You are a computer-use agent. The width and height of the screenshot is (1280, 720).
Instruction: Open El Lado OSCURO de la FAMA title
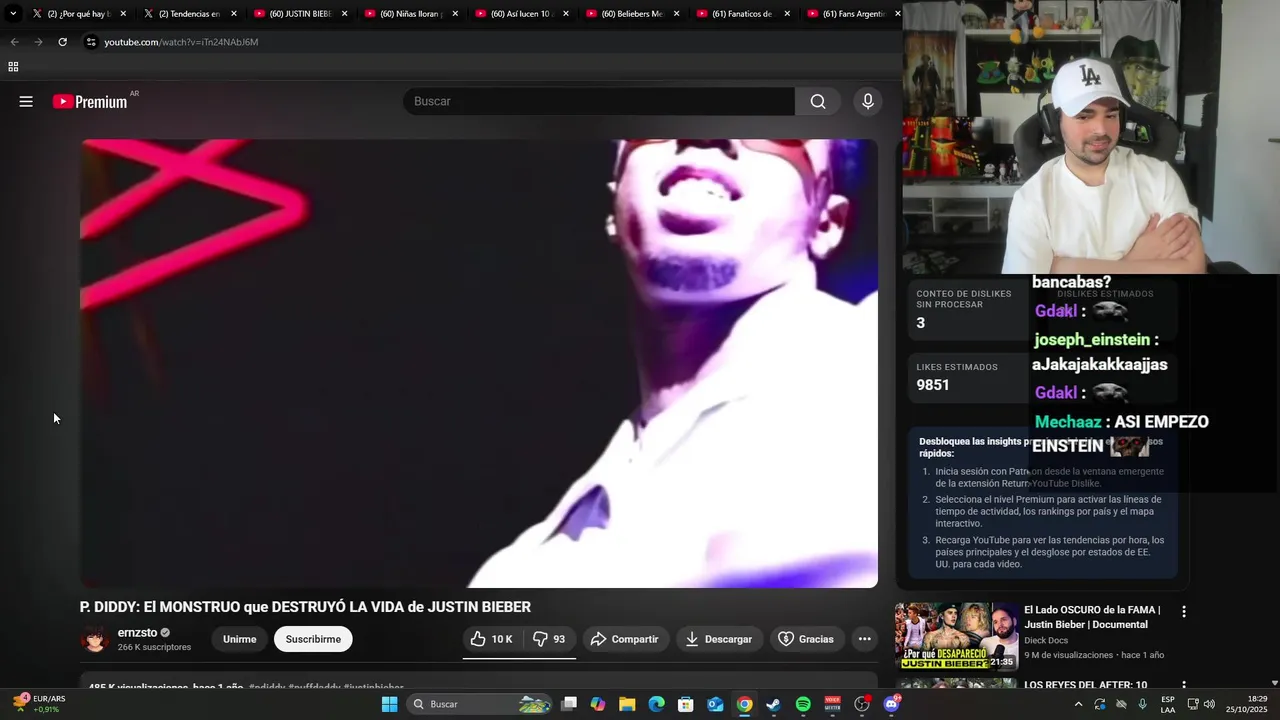click(x=1092, y=617)
